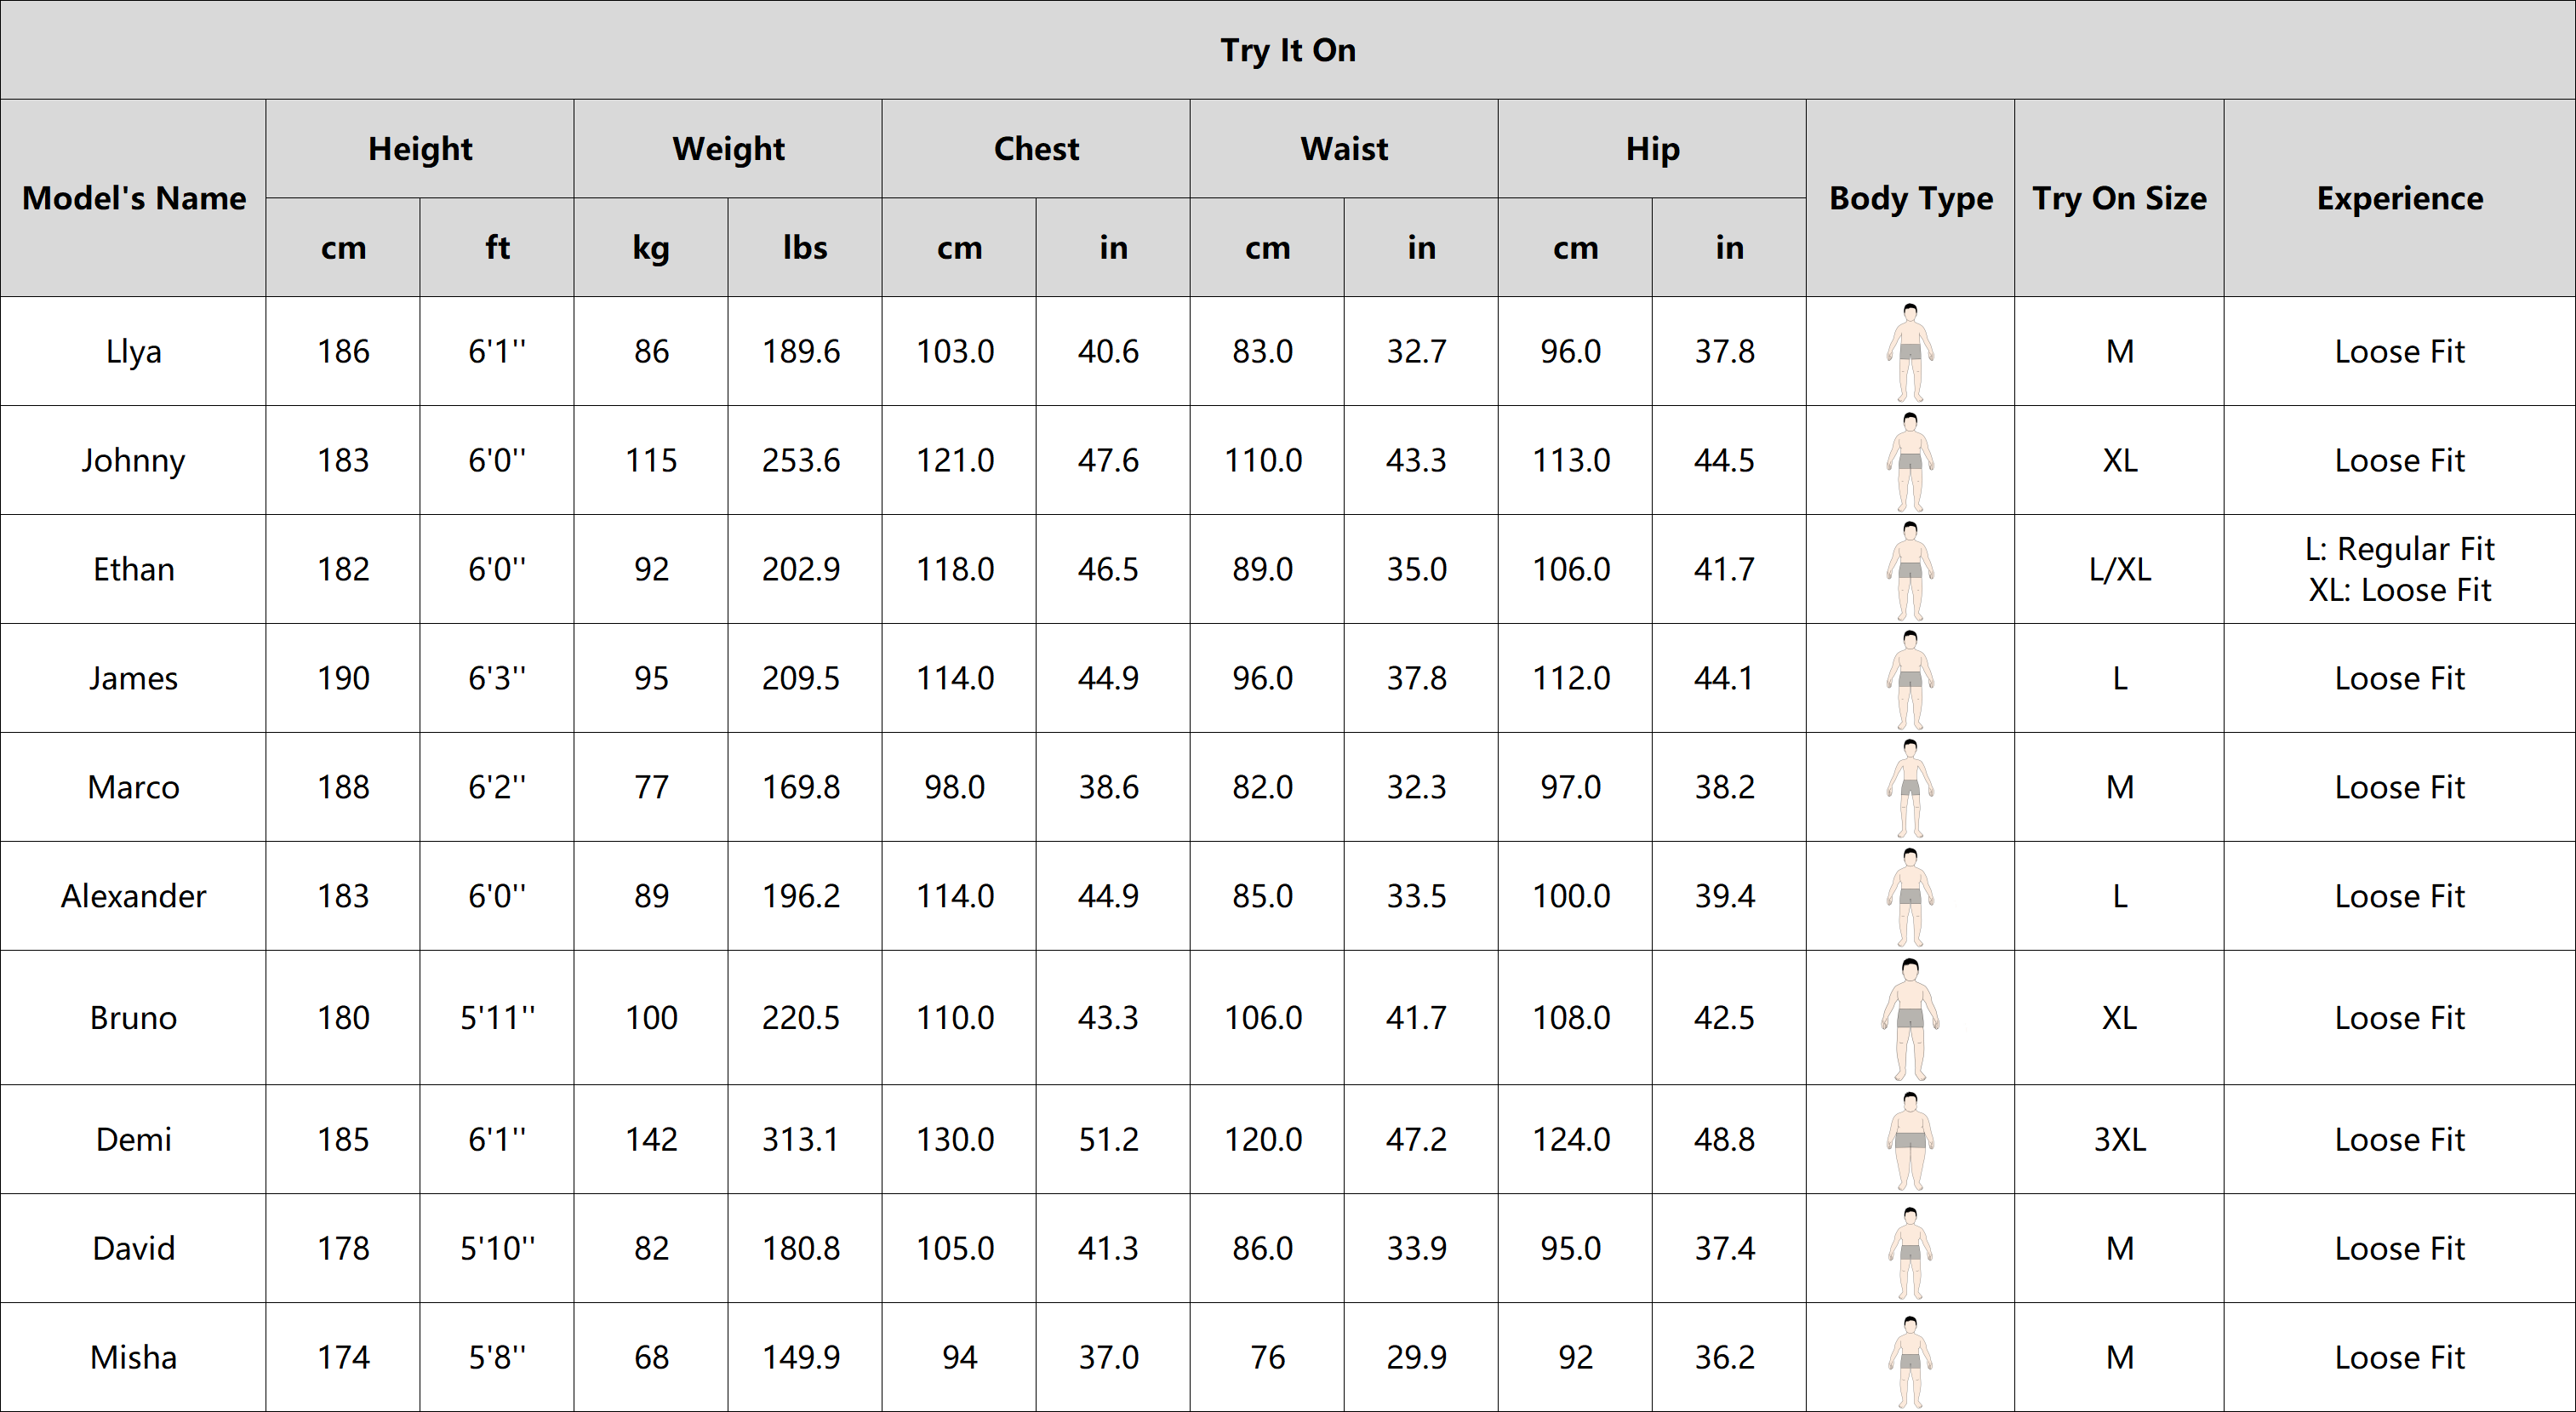Viewport: 2576px width, 1412px height.
Task: Click Misha's body type figure icon
Action: (x=1910, y=1361)
